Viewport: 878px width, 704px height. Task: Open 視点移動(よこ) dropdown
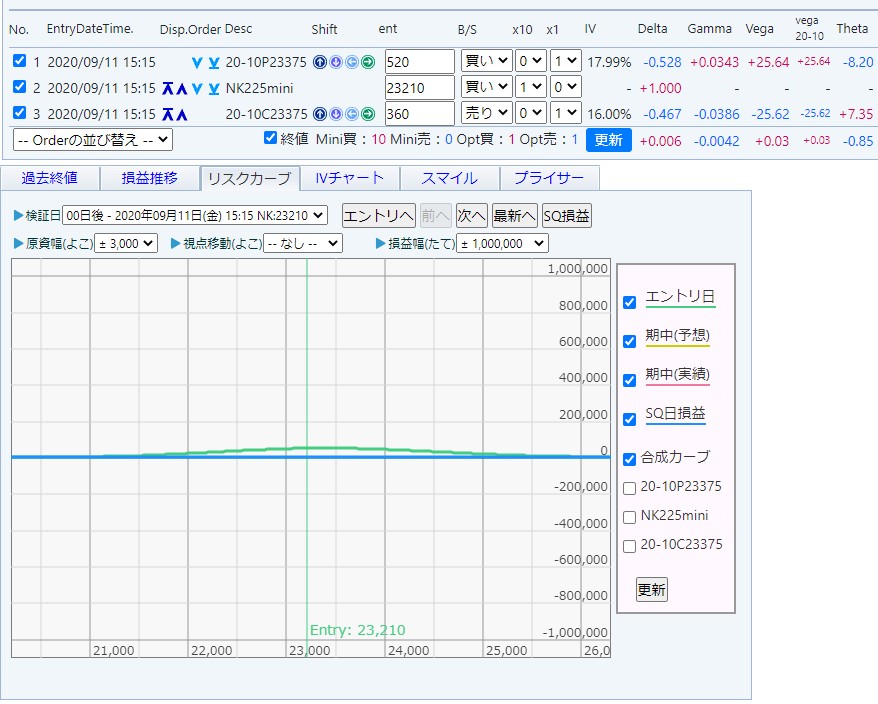(x=303, y=244)
